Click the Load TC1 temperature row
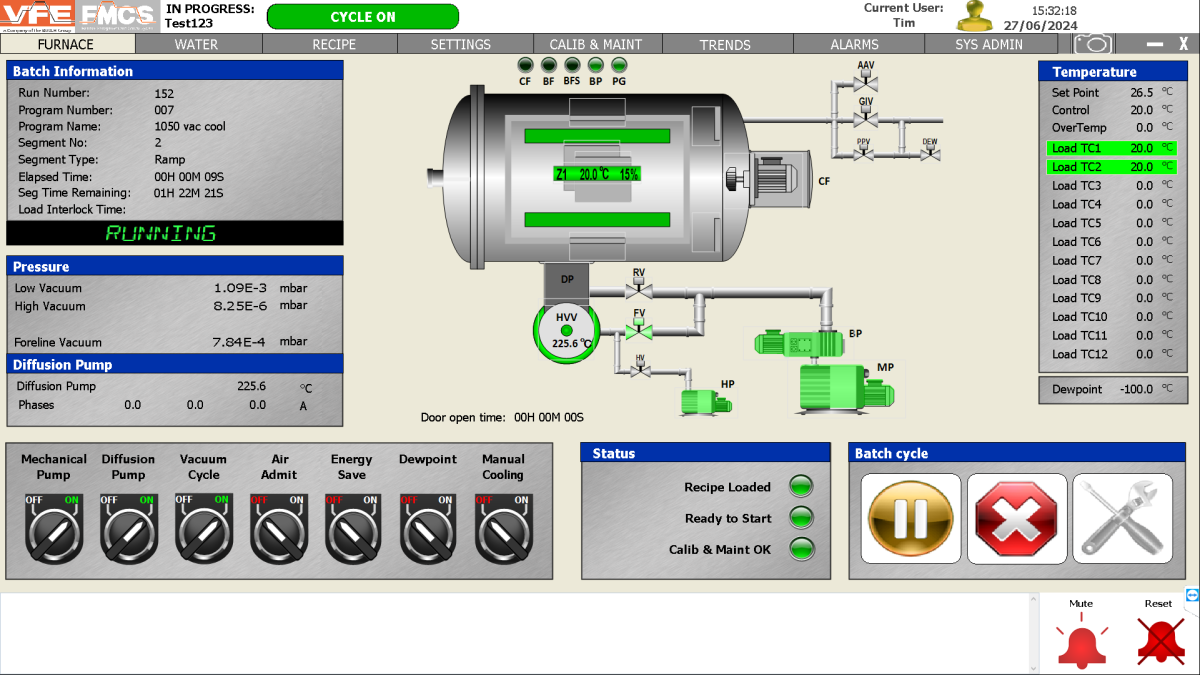The image size is (1200, 675). [x=1112, y=148]
